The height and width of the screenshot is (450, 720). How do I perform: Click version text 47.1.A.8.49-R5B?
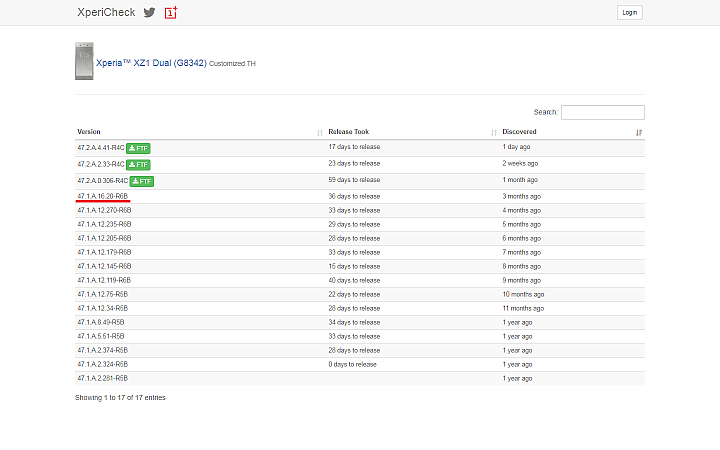101,322
